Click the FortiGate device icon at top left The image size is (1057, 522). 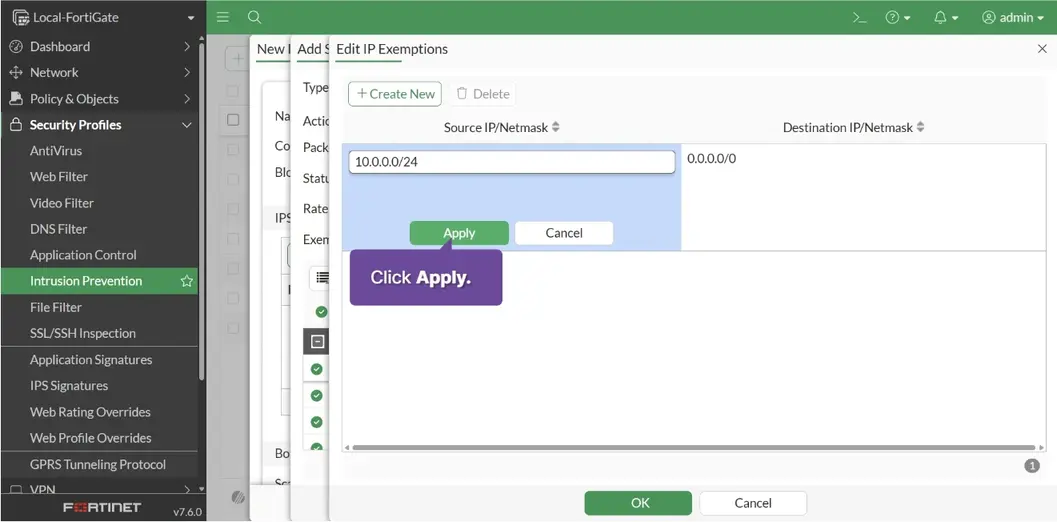coord(21,18)
